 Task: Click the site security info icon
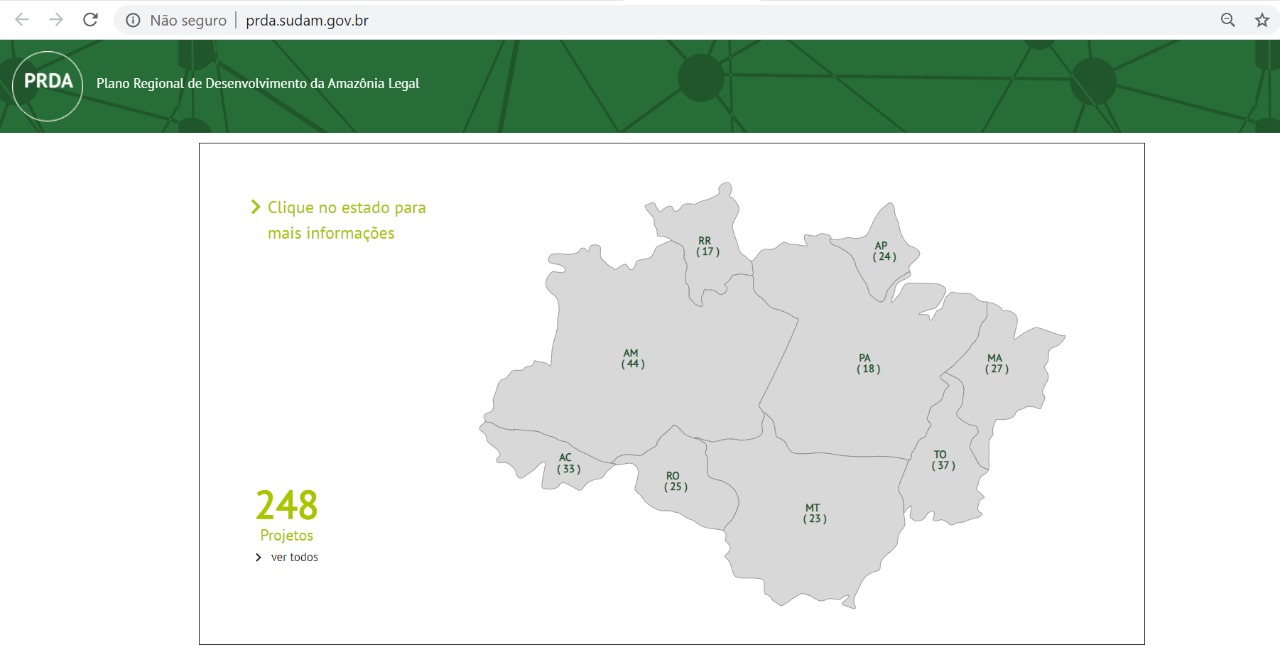click(133, 20)
